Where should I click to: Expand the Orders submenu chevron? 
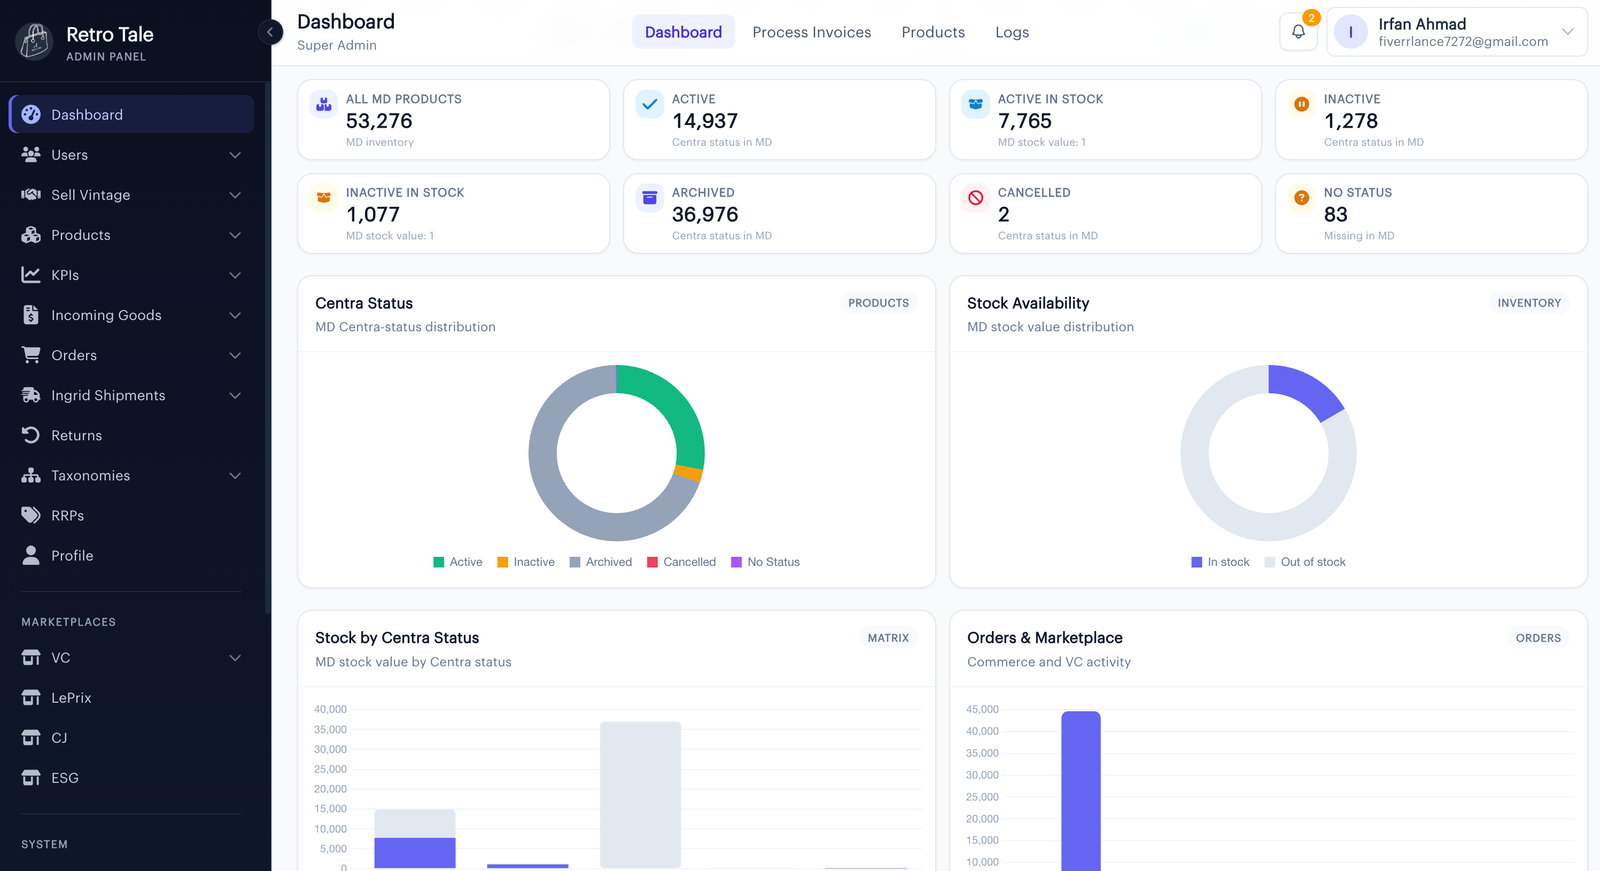(x=235, y=355)
